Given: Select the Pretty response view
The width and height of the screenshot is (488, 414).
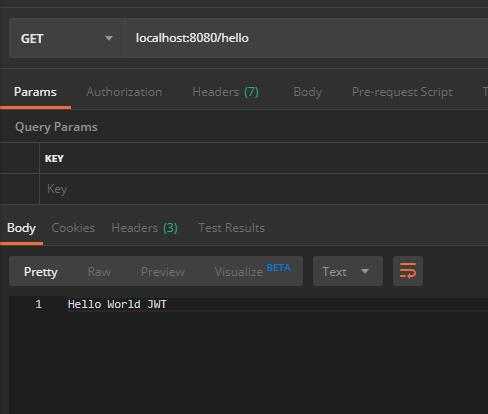Looking at the screenshot, I should (41, 272).
